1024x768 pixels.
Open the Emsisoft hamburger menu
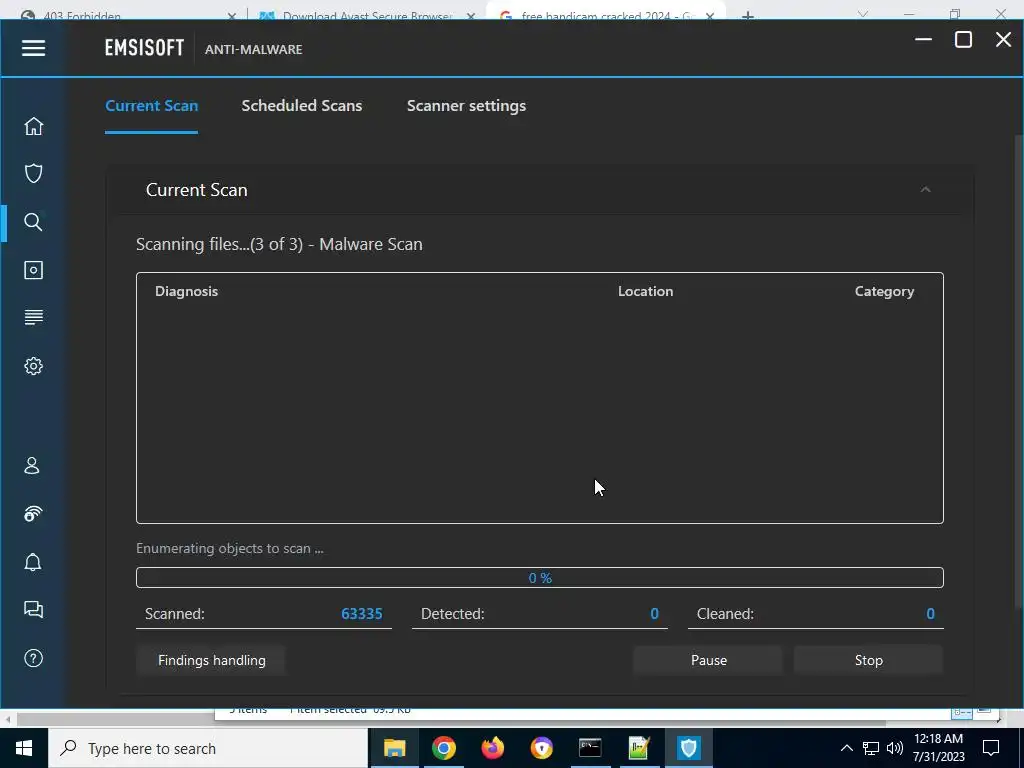[x=33, y=48]
